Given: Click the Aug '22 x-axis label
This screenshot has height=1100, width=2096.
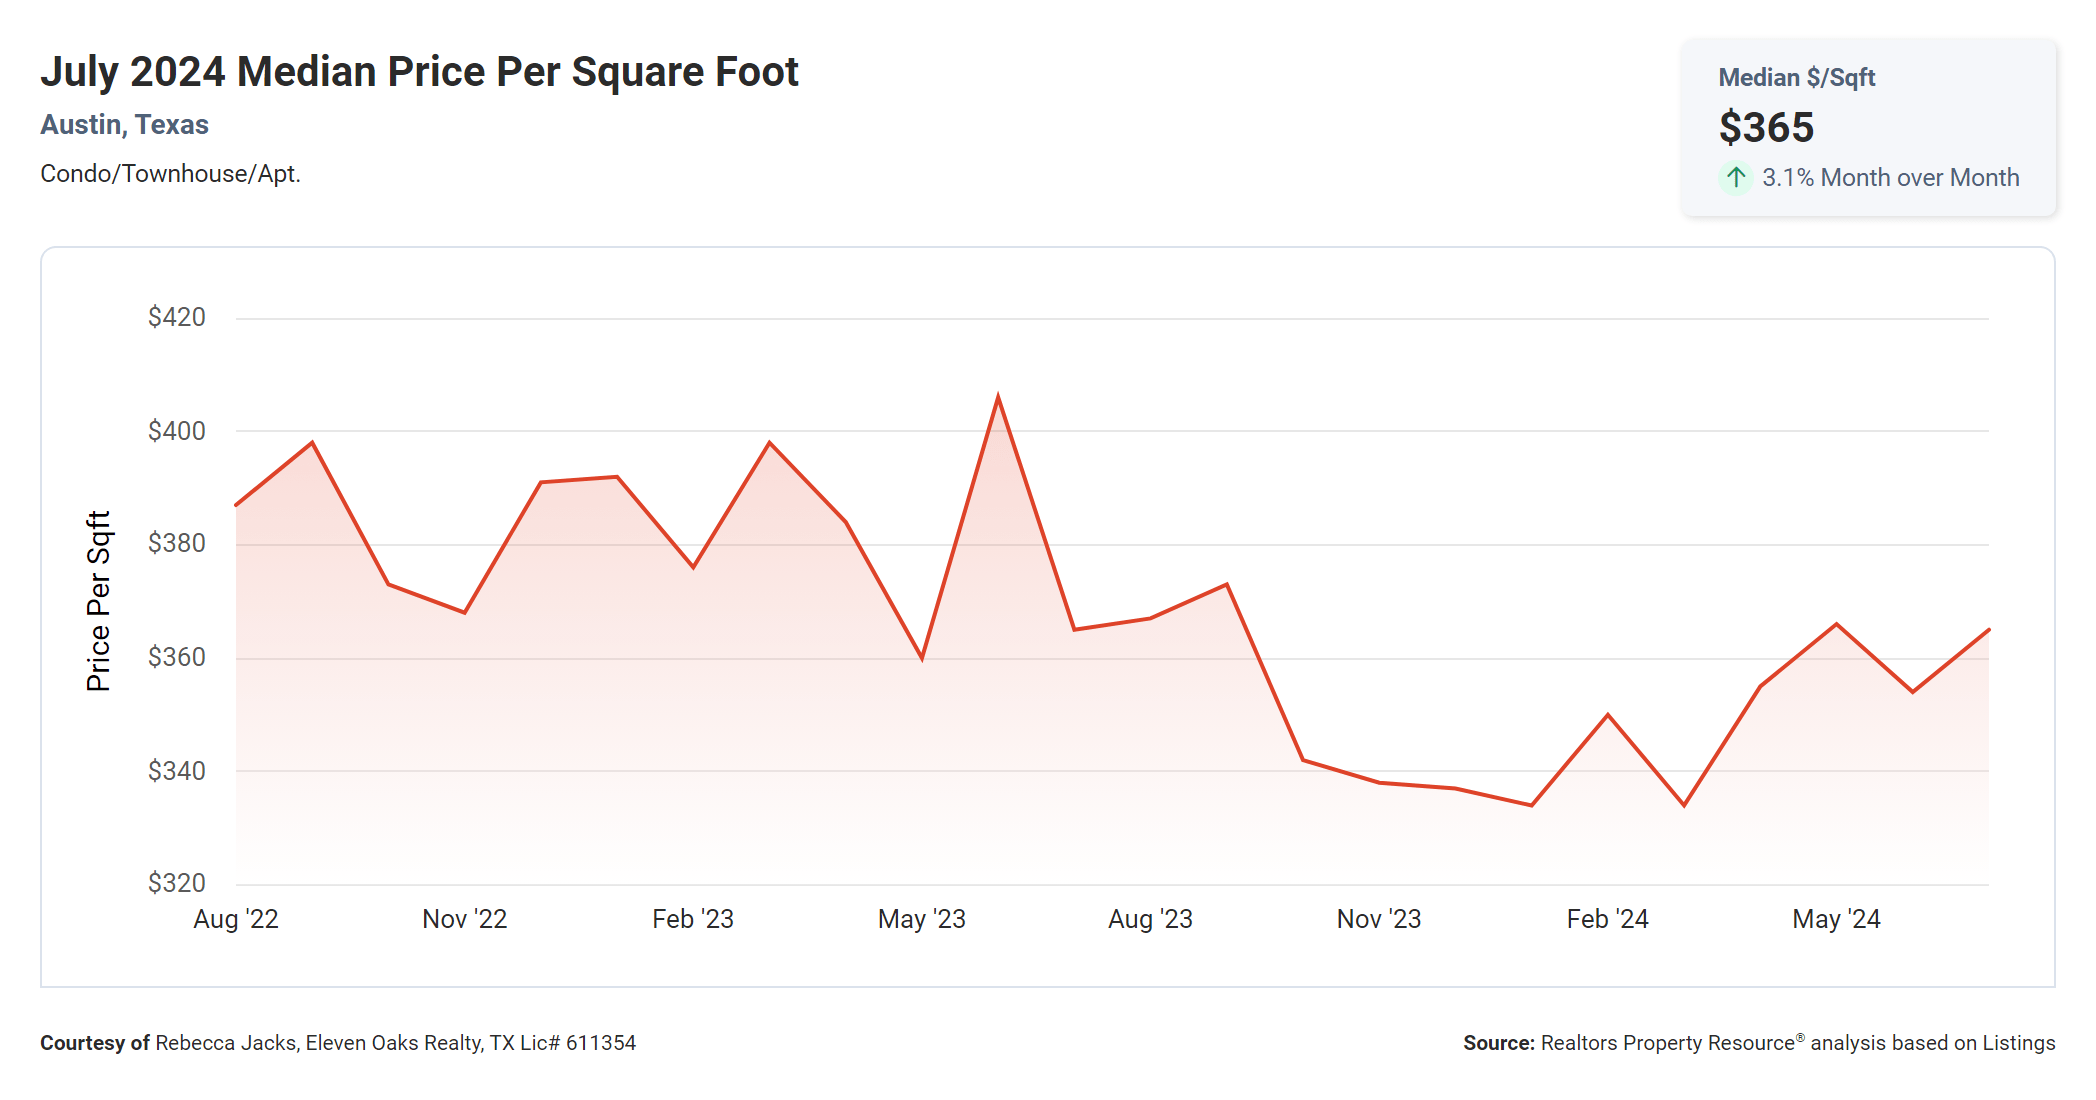Looking at the screenshot, I should click(236, 919).
